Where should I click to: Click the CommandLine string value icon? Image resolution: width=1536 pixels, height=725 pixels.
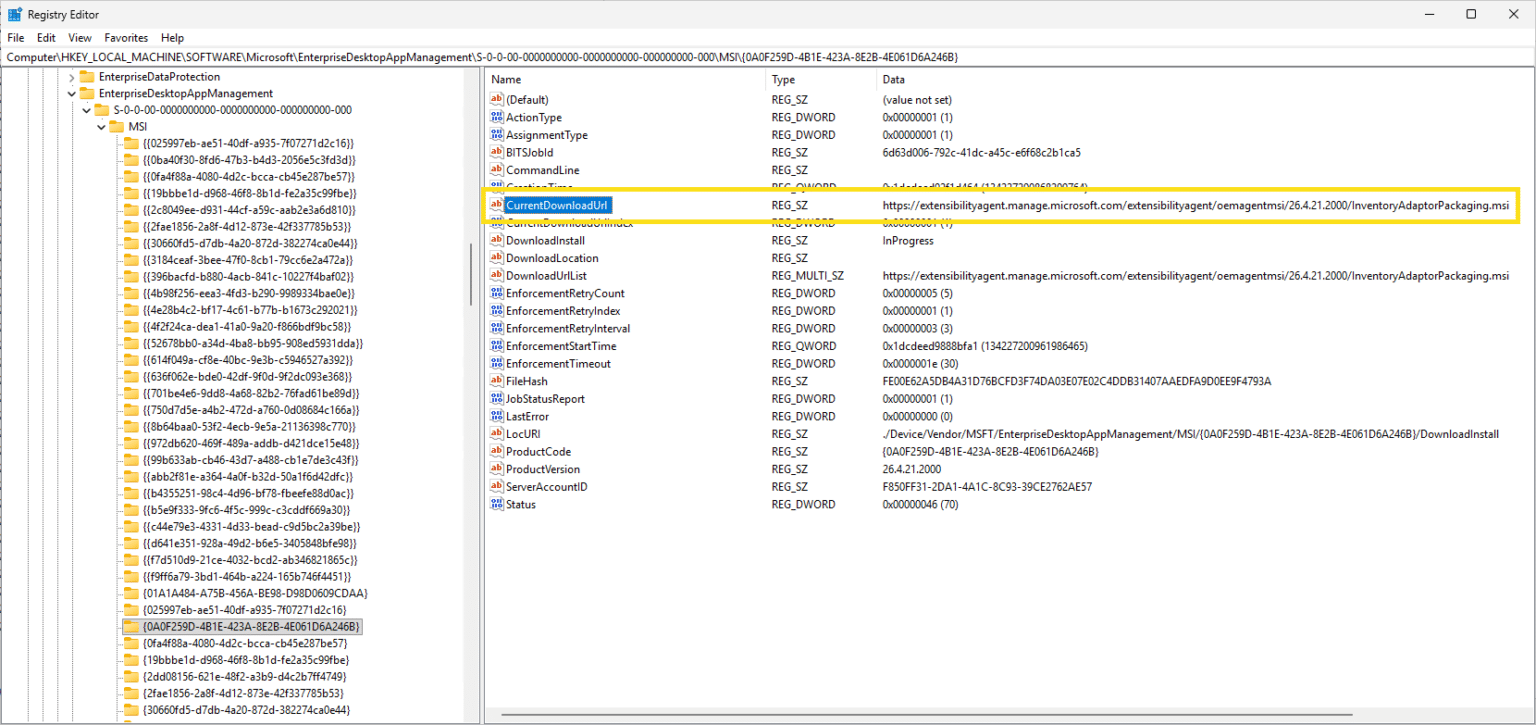tap(497, 170)
